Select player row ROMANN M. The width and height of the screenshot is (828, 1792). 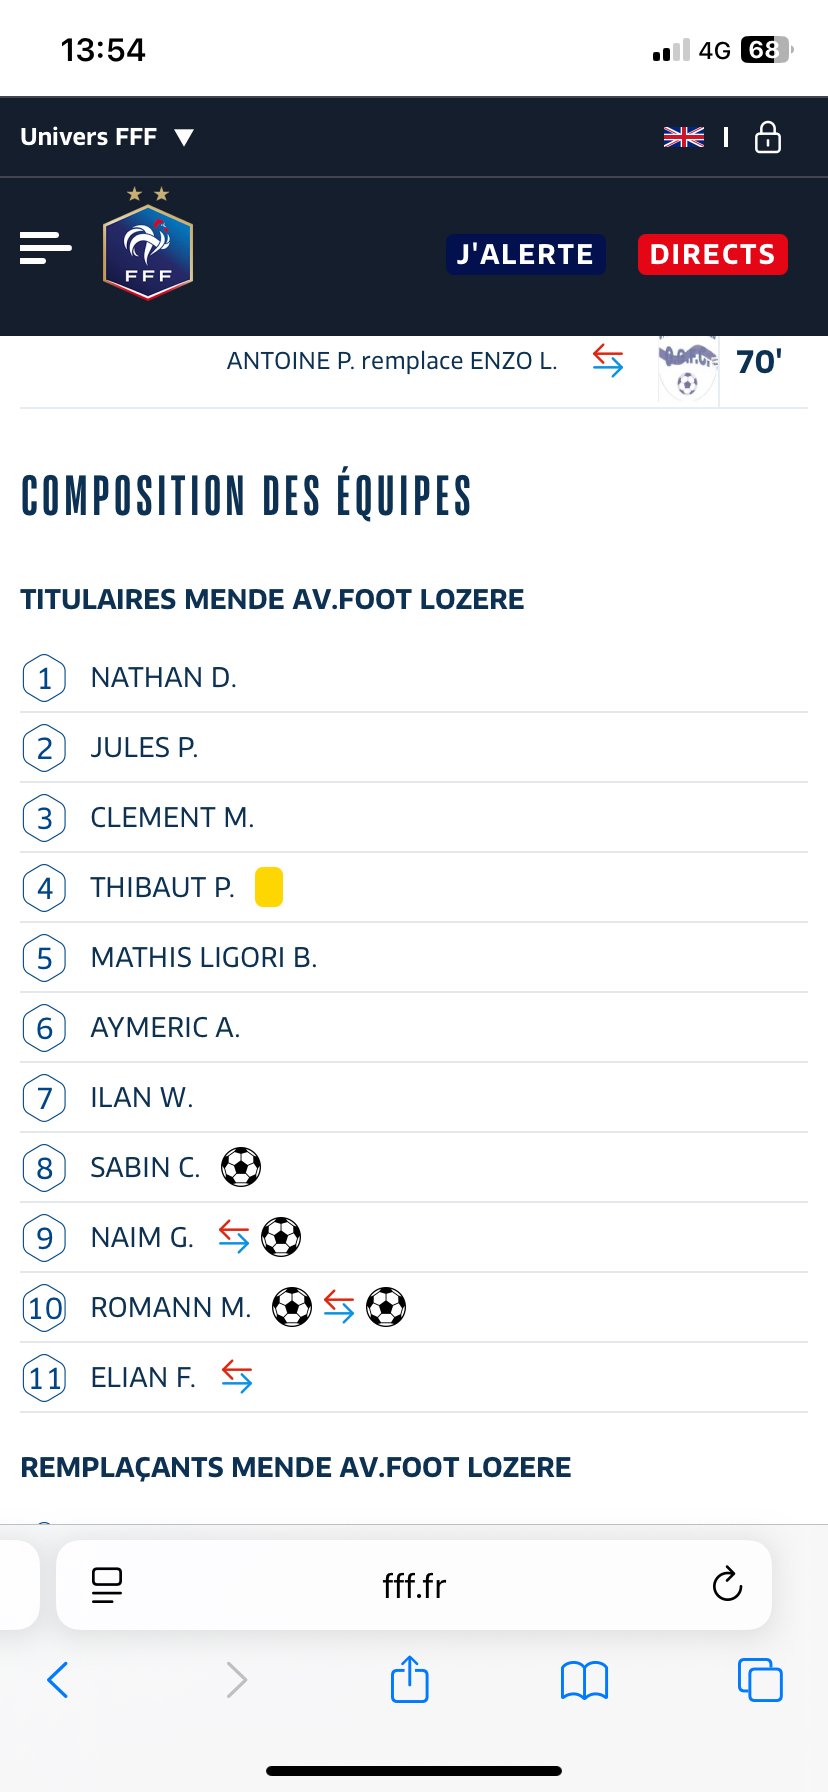point(414,1307)
